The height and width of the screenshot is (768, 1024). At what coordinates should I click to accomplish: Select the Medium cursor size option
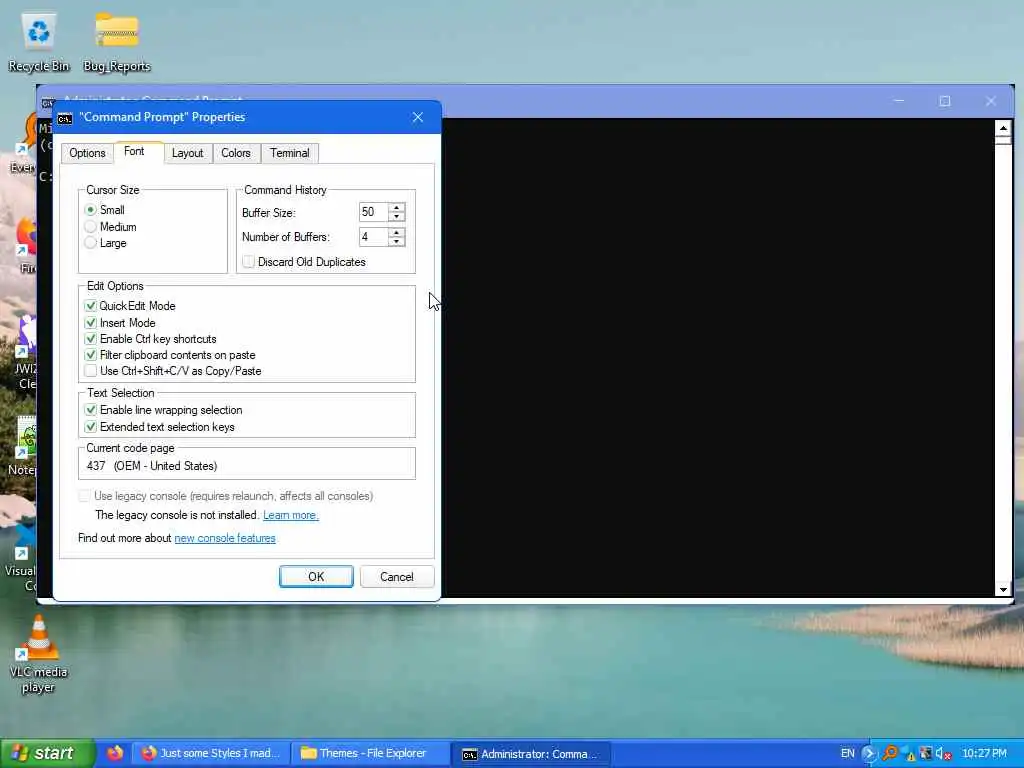[91, 227]
